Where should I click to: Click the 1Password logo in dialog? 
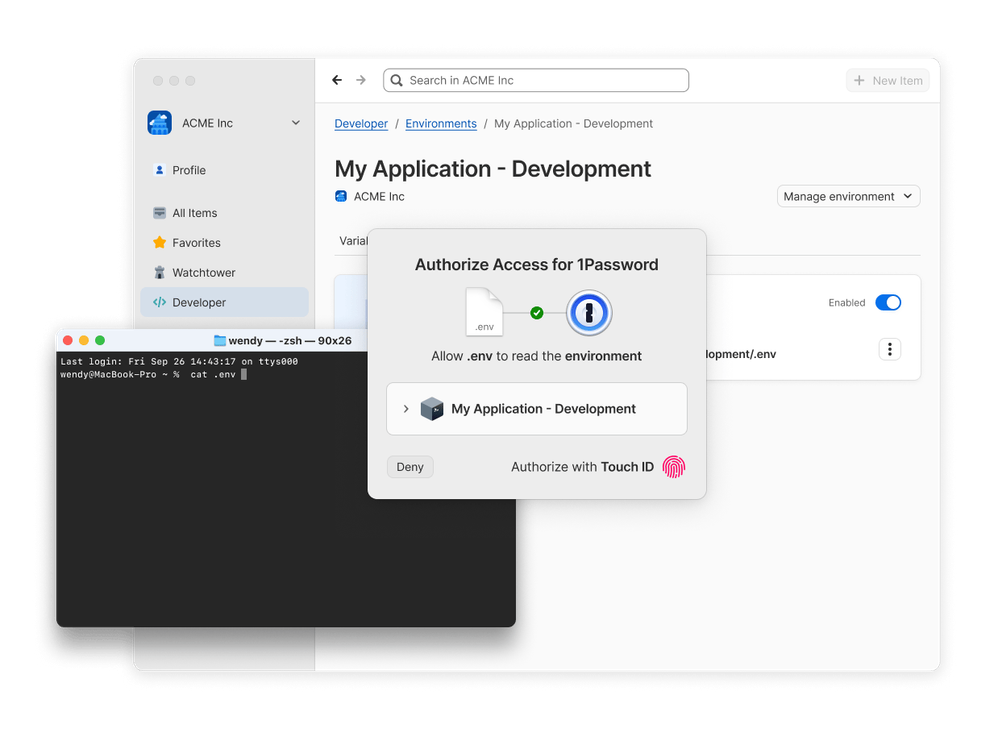589,313
